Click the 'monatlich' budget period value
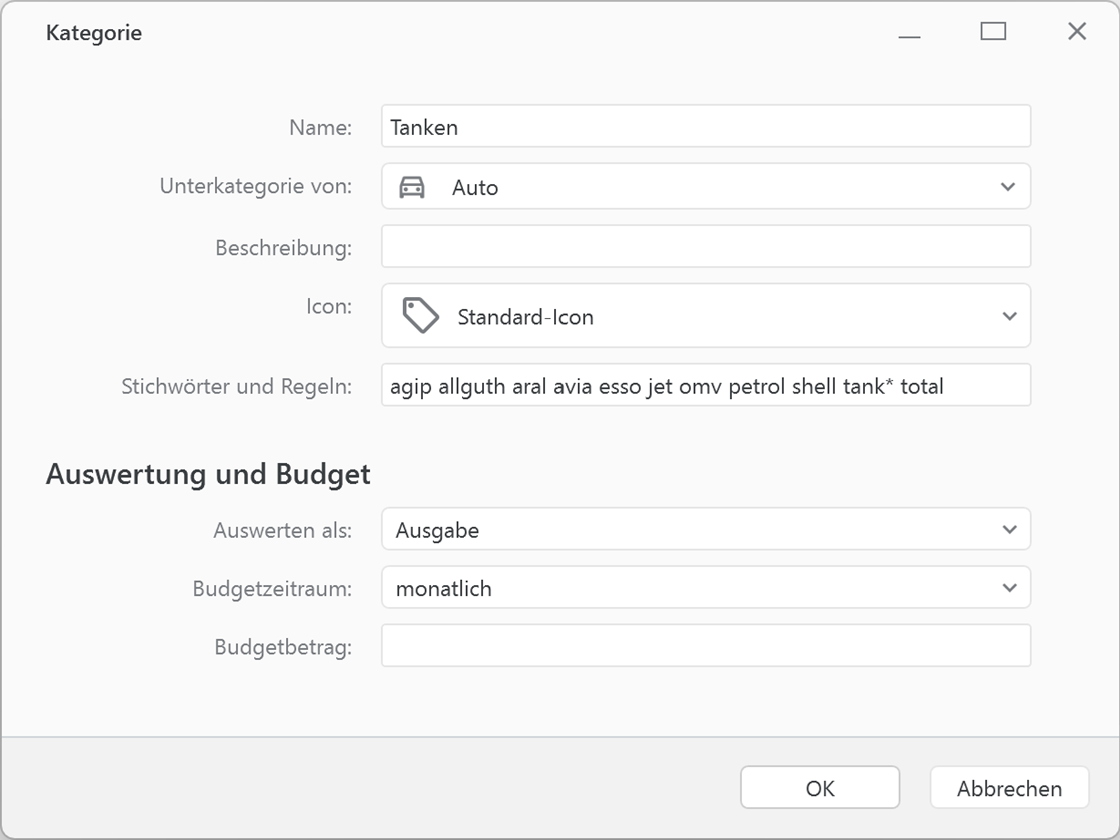 [443, 589]
